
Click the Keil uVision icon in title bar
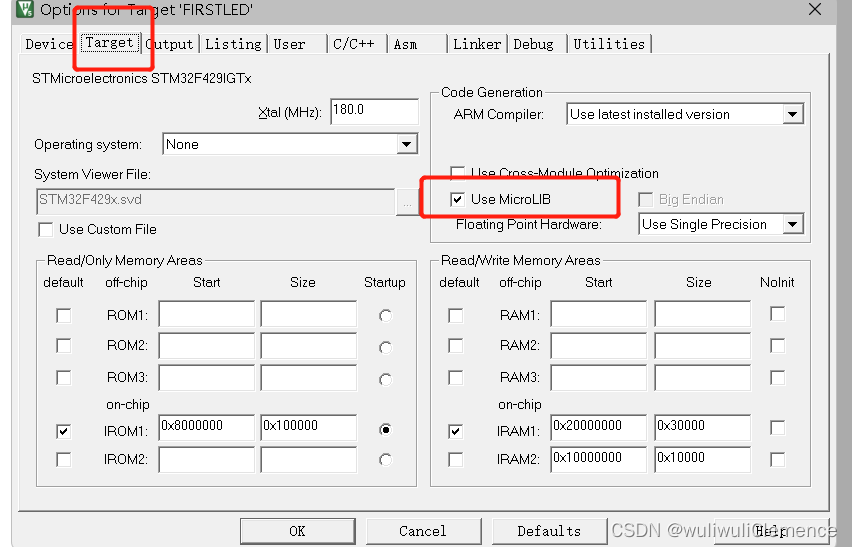point(25,9)
